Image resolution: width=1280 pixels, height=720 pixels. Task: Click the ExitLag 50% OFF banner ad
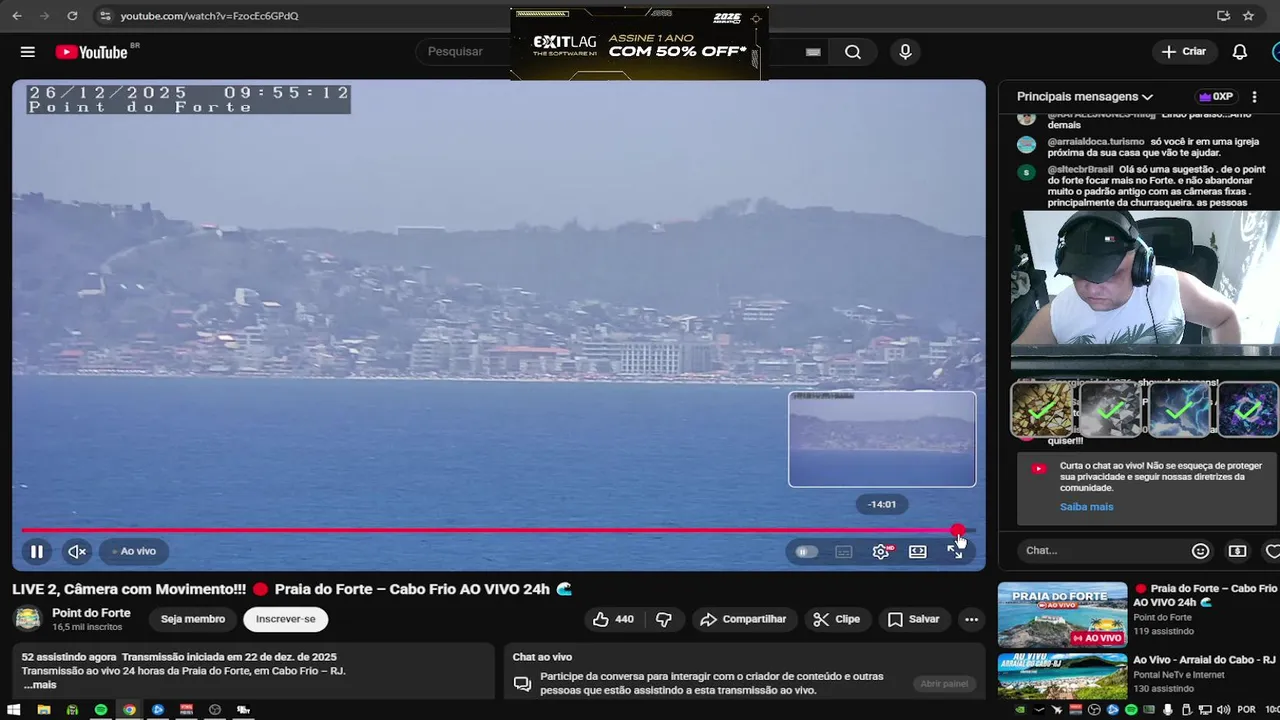coord(639,45)
